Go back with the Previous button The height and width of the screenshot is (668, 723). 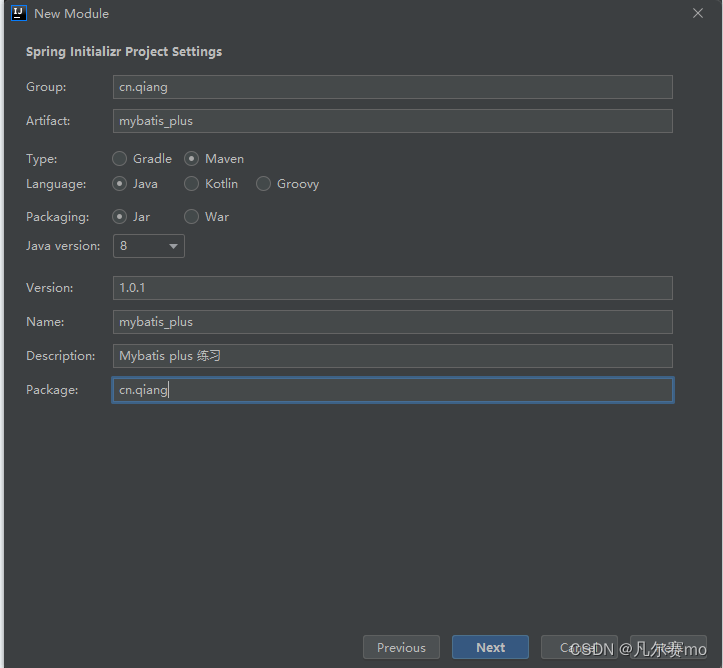[x=401, y=647]
